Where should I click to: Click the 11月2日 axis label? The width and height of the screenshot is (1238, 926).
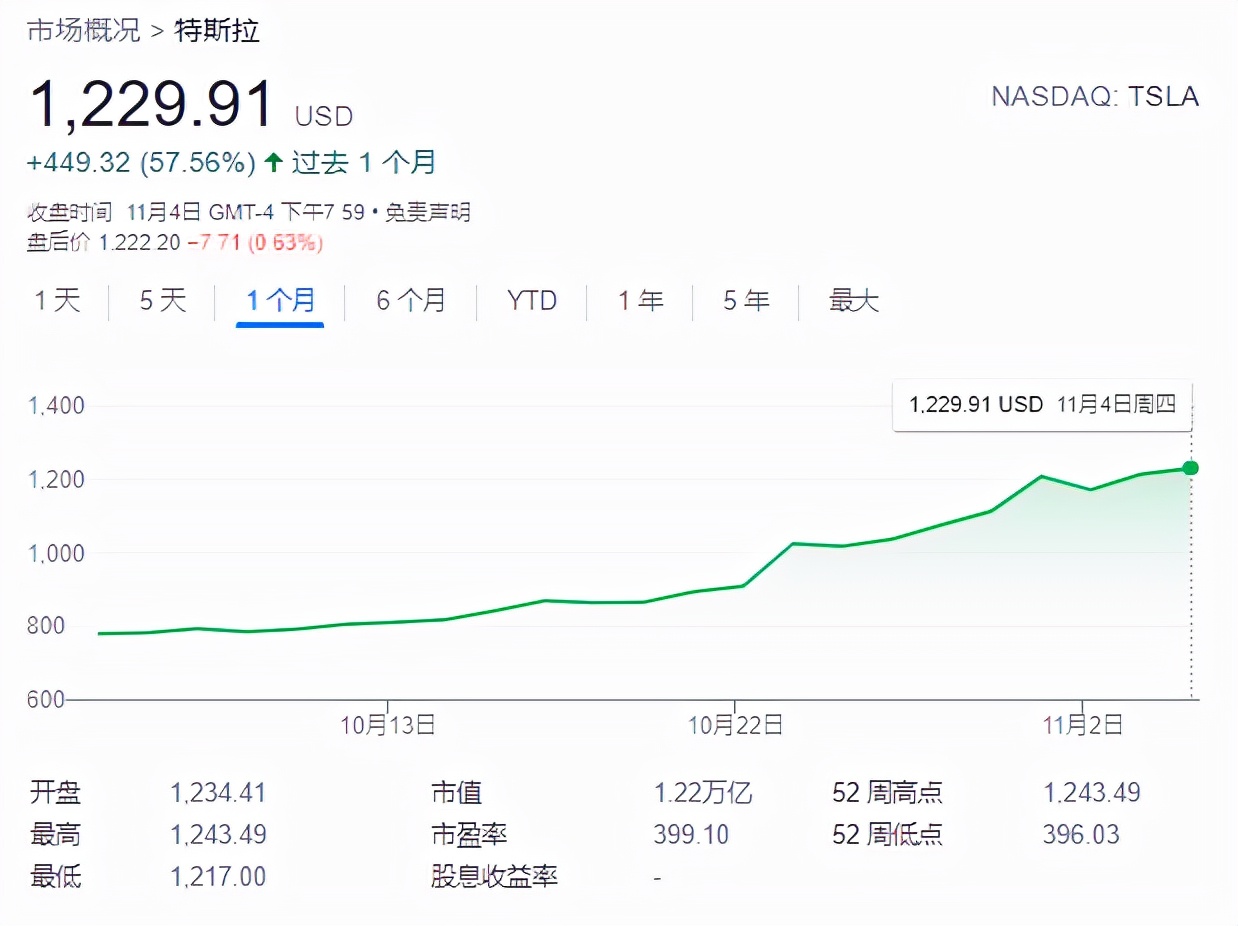(x=1082, y=725)
